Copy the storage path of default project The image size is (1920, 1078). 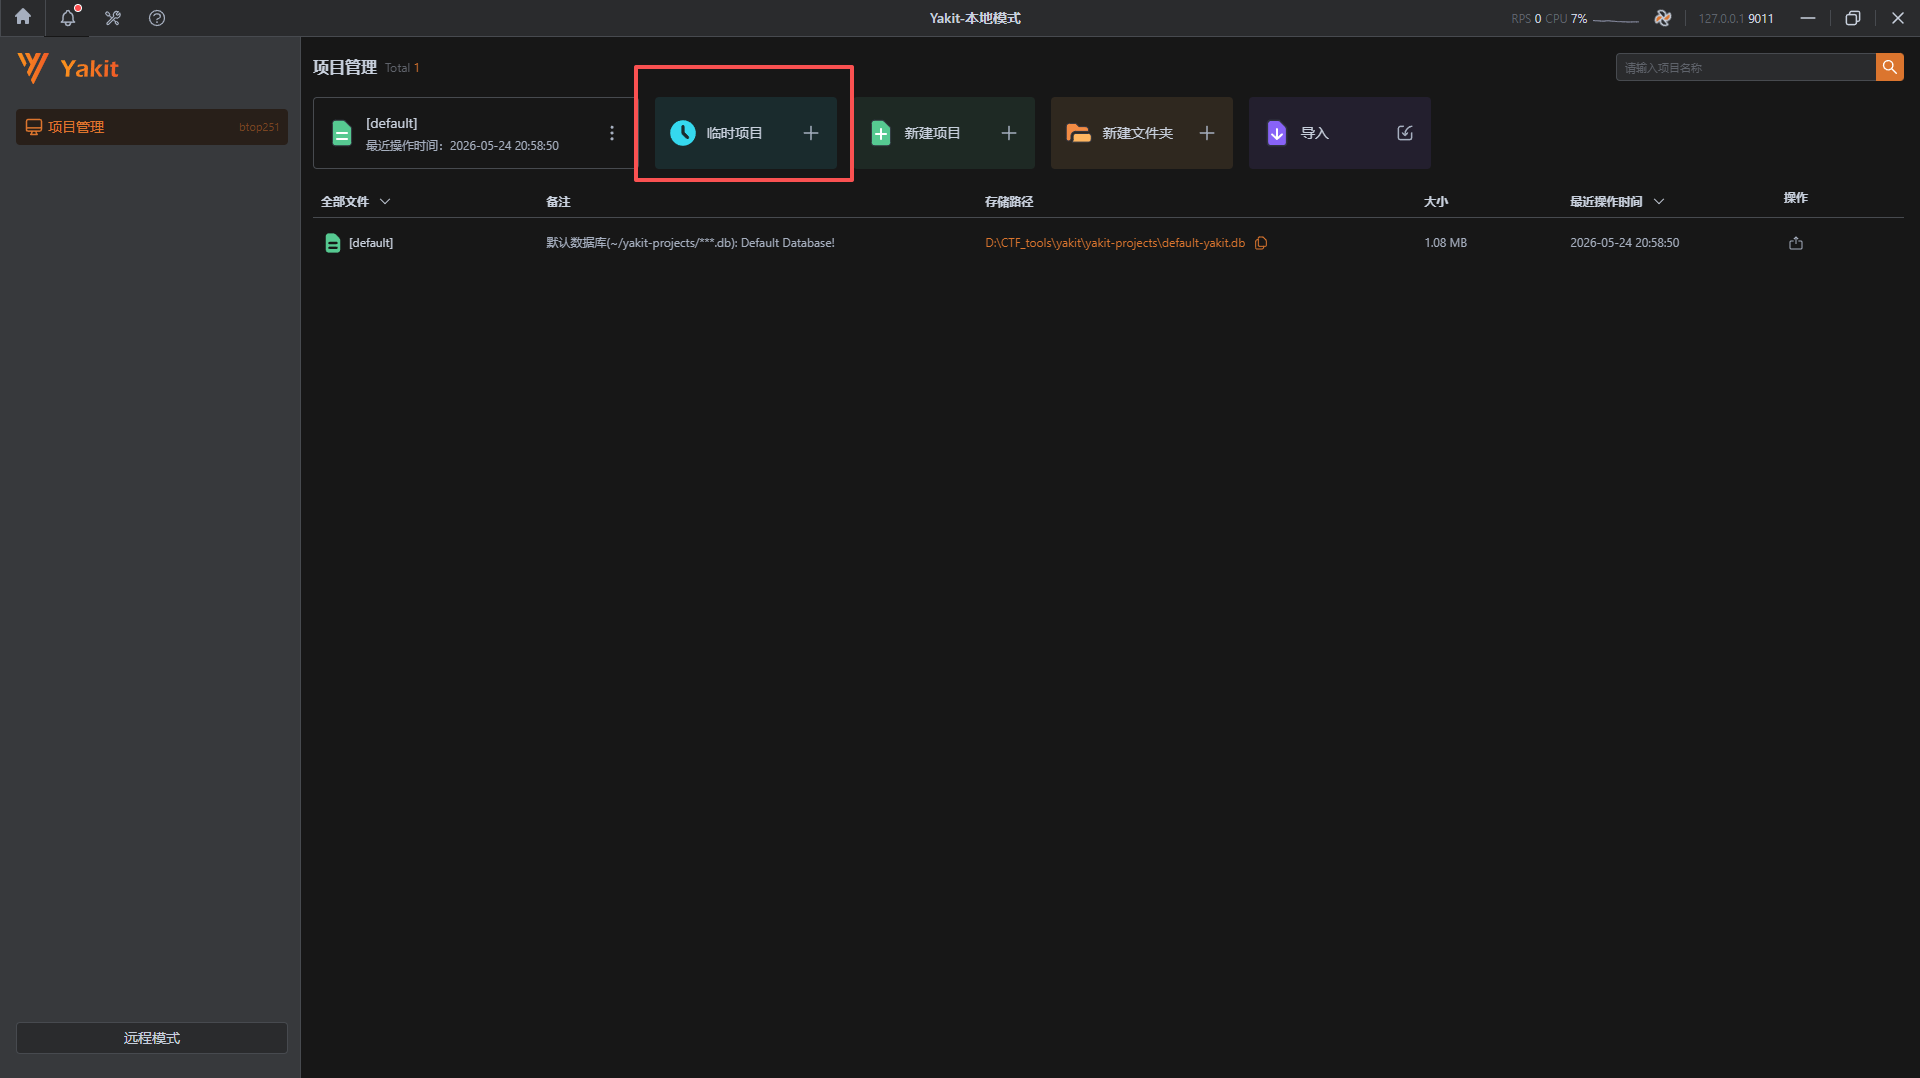click(1261, 243)
